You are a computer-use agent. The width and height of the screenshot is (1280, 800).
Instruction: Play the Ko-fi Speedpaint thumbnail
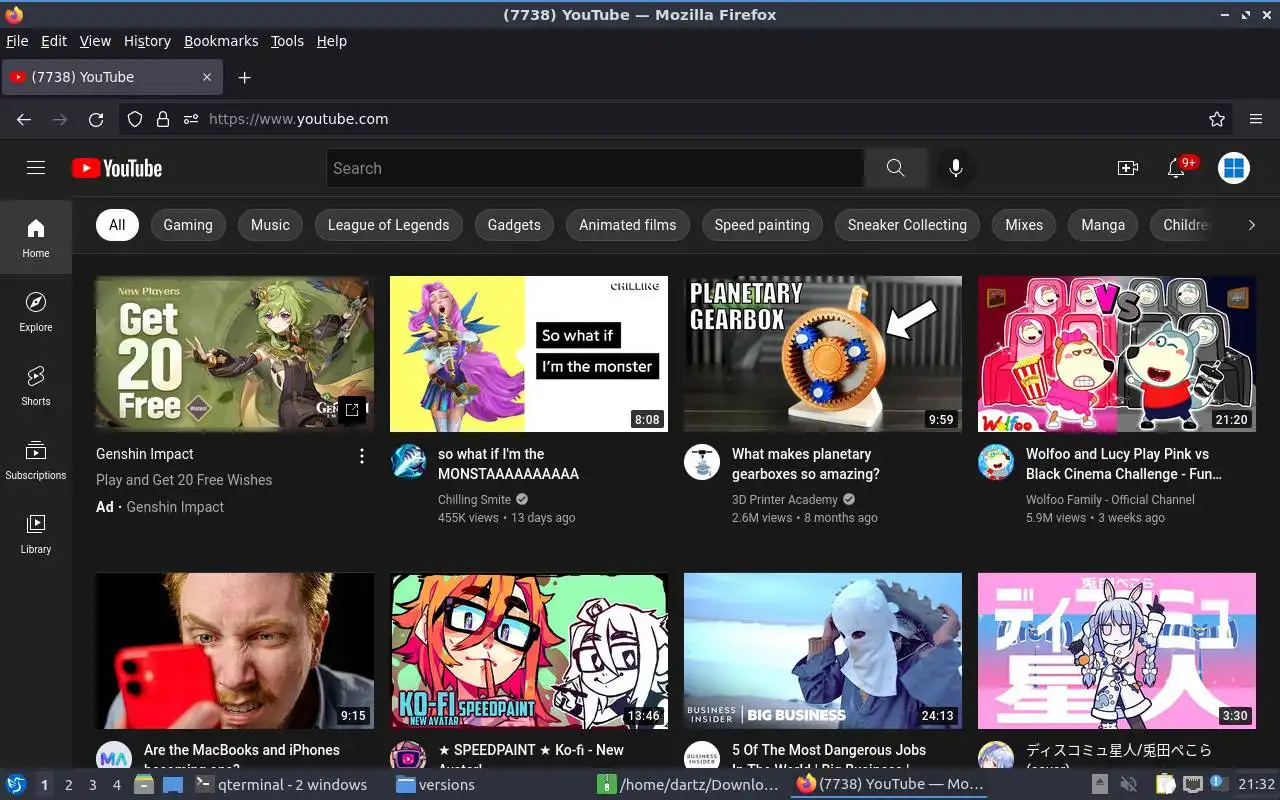click(529, 651)
